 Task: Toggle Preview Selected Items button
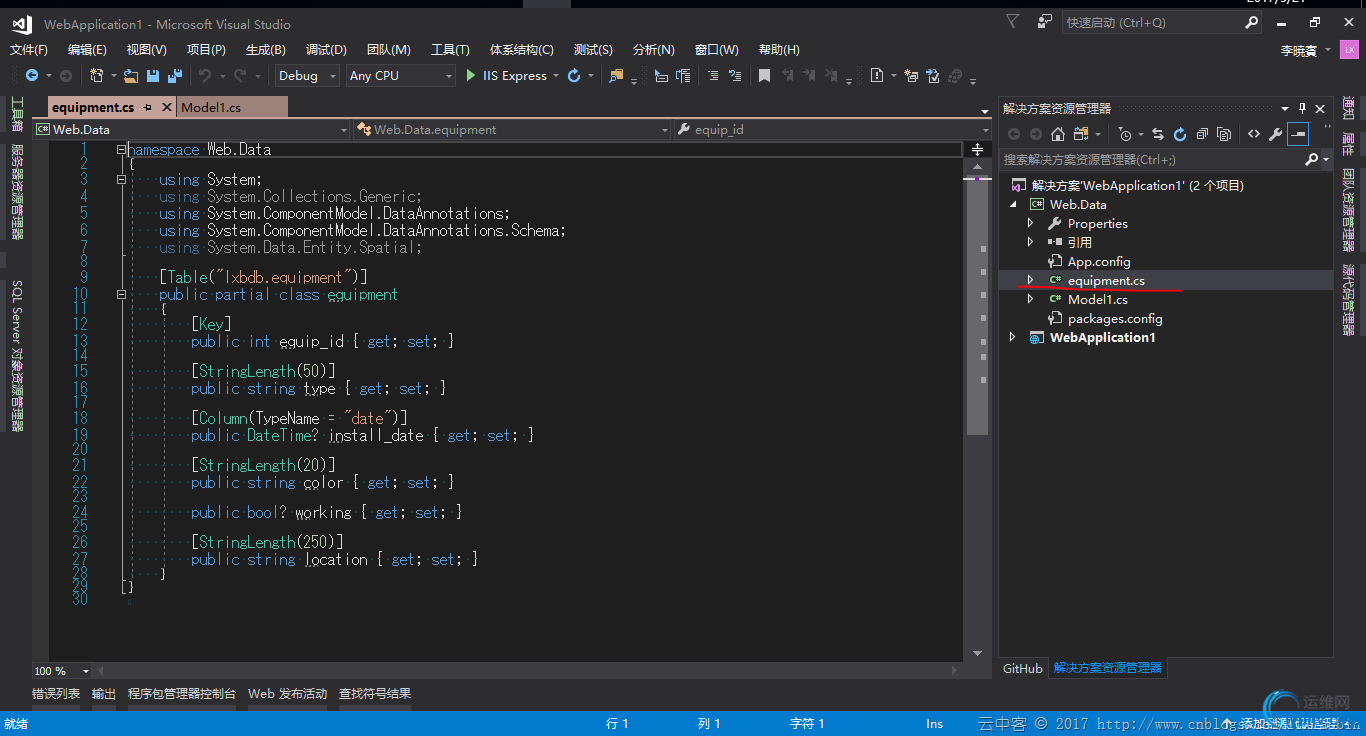pos(1298,134)
